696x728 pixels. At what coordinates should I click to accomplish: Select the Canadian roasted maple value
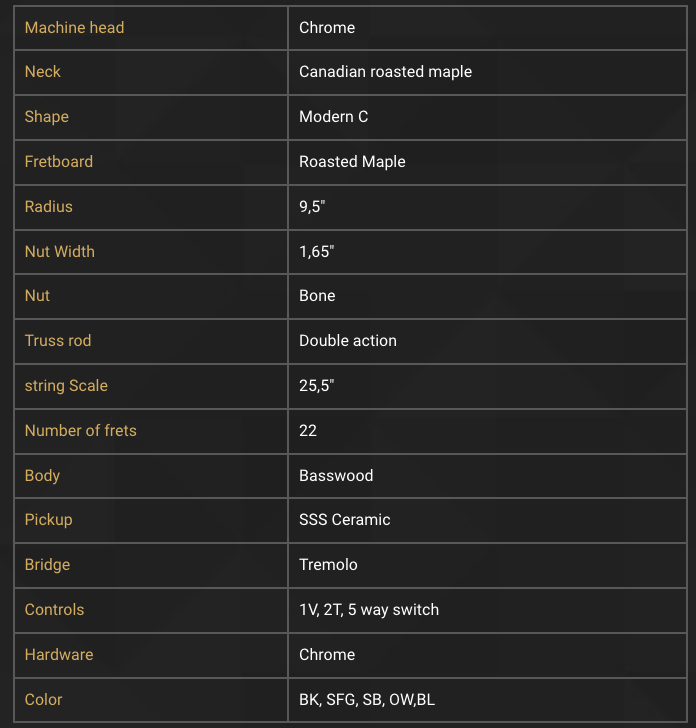(385, 72)
